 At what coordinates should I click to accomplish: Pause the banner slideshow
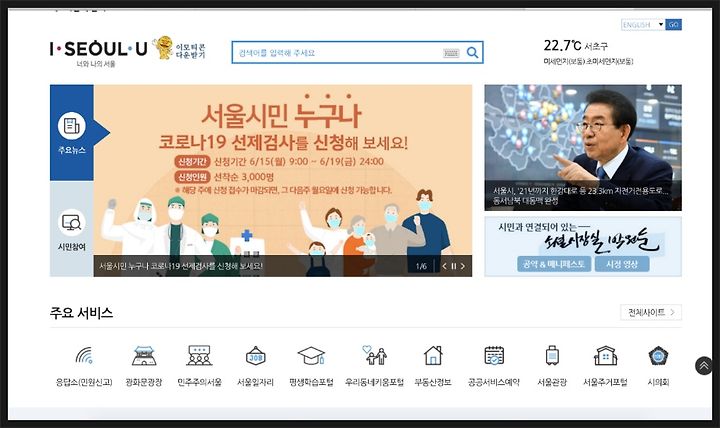[454, 266]
